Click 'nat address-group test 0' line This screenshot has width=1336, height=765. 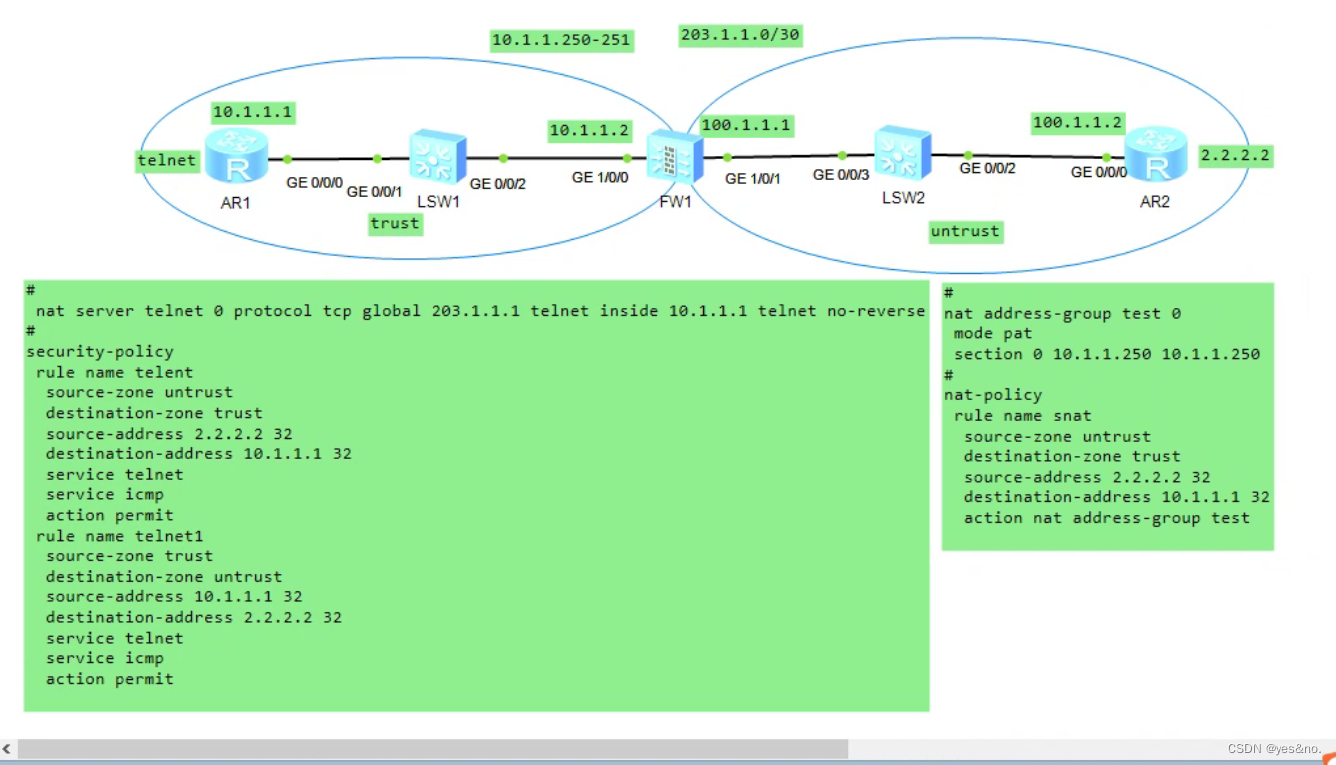click(x=1062, y=314)
